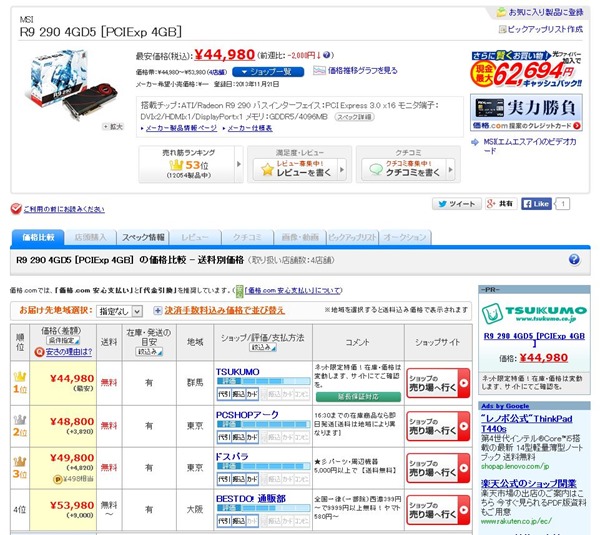Open the TSUKUMO PR ad logo
This screenshot has width=600, height=535.
[534, 314]
